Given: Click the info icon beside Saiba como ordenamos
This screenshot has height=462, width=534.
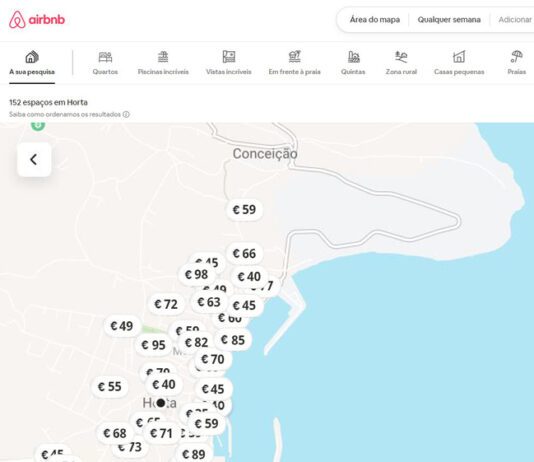Looking at the screenshot, I should coord(126,114).
